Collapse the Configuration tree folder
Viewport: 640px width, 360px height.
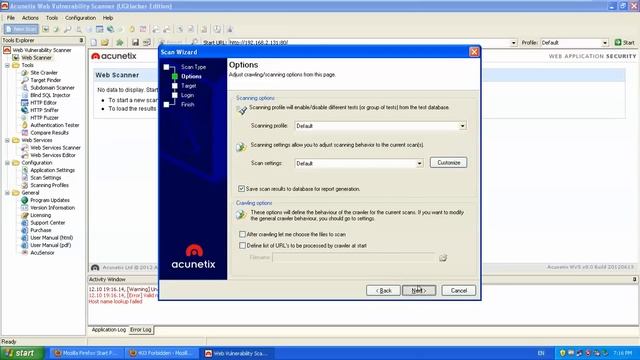point(7,163)
